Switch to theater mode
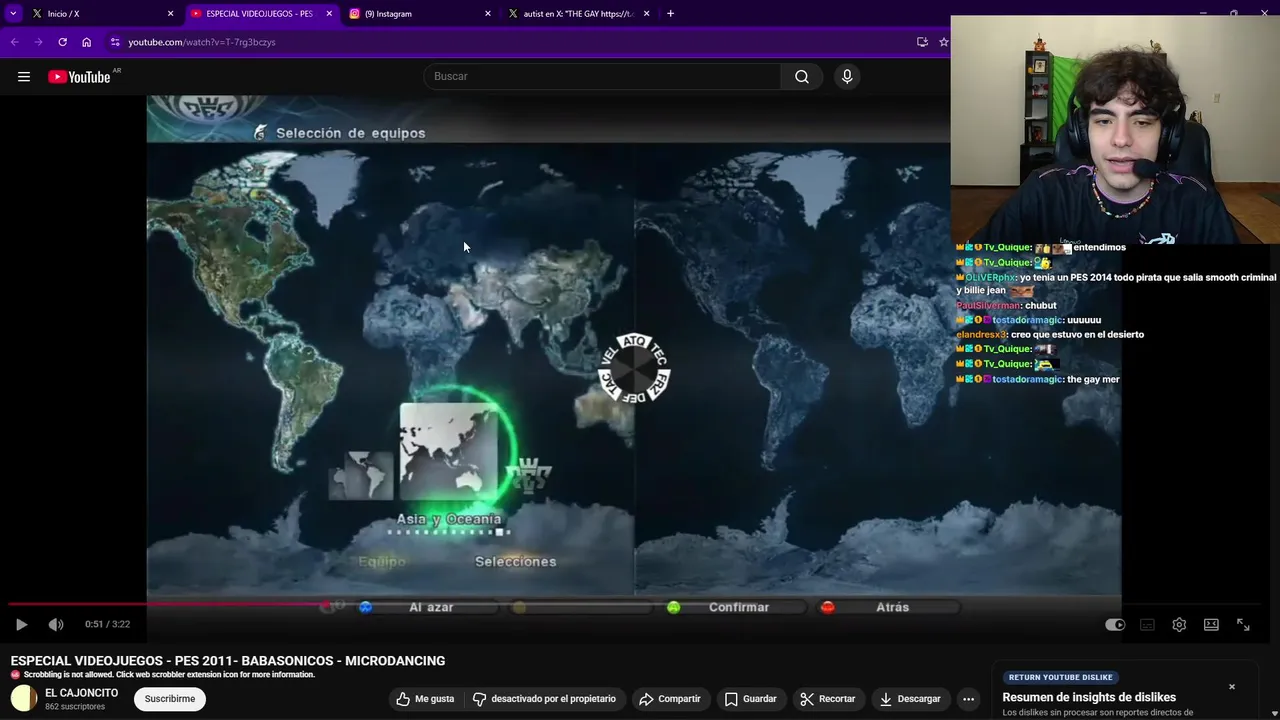Image resolution: width=1280 pixels, height=720 pixels. (x=1211, y=624)
